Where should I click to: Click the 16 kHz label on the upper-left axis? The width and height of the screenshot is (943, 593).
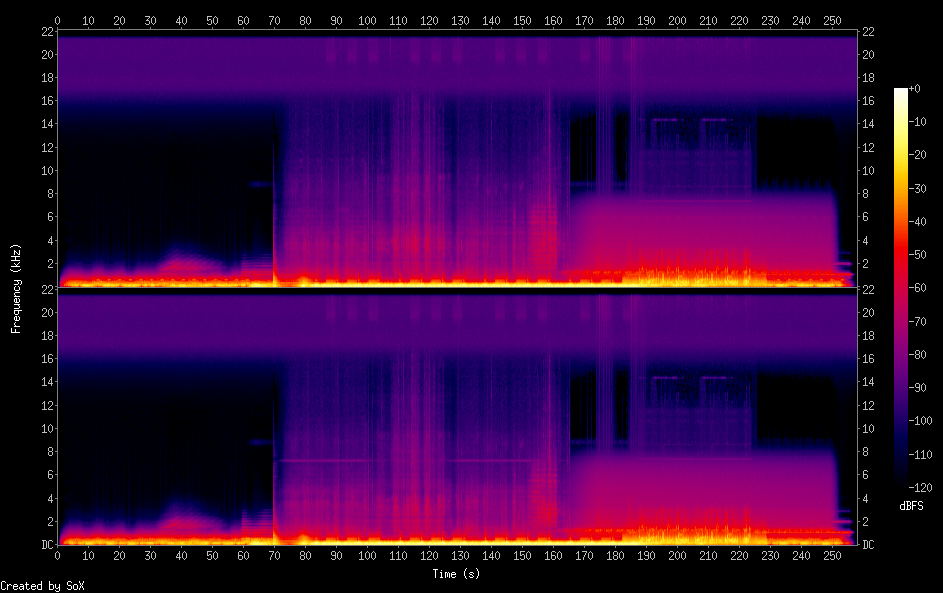[45, 101]
